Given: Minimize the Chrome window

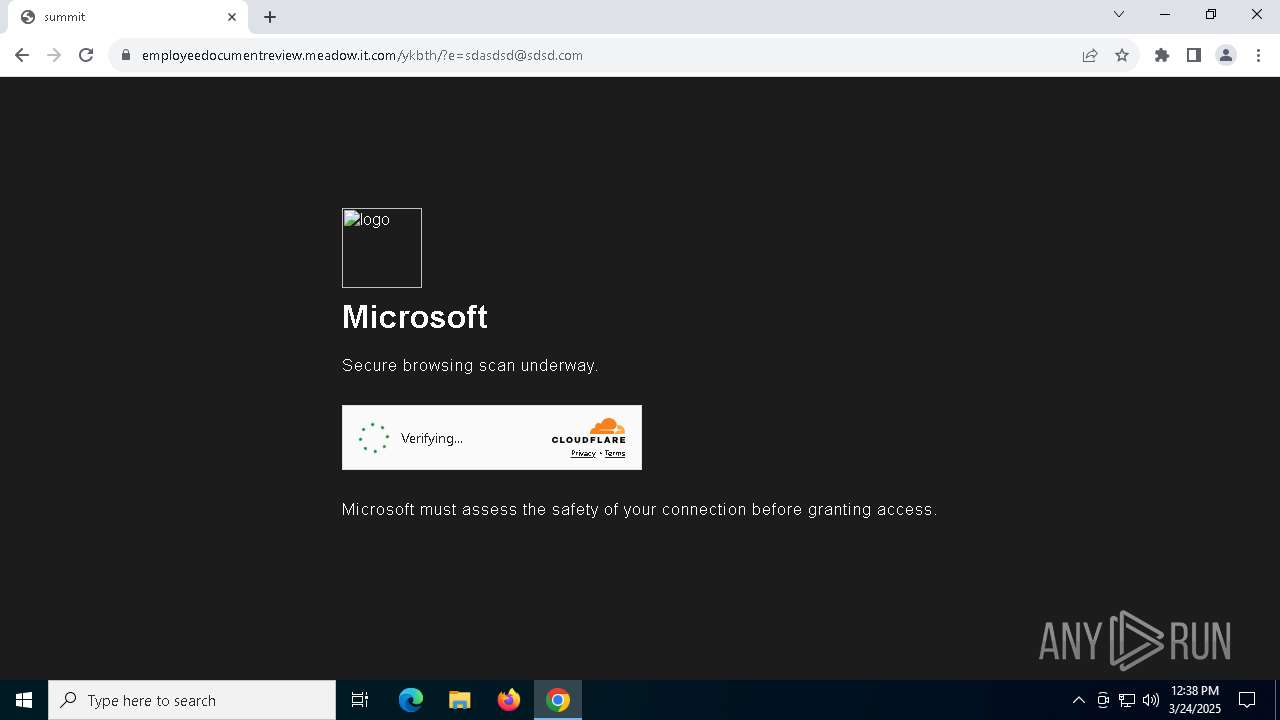Looking at the screenshot, I should pos(1165,14).
